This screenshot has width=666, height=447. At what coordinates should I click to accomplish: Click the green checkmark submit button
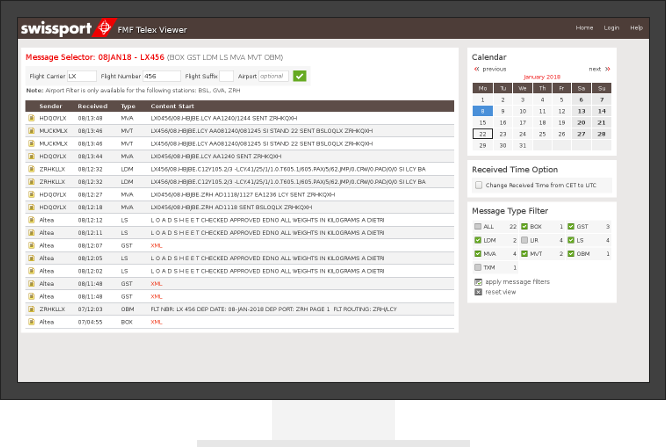coord(300,76)
